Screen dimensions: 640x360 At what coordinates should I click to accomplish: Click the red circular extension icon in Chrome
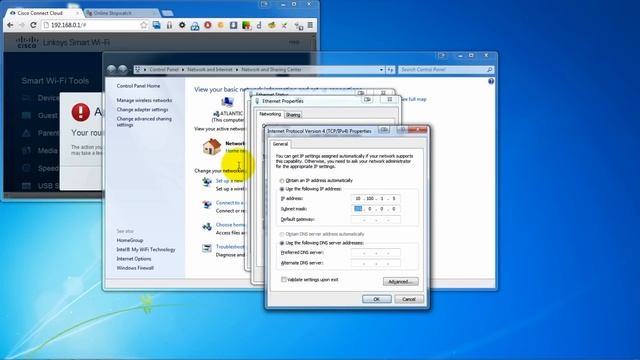208,25
